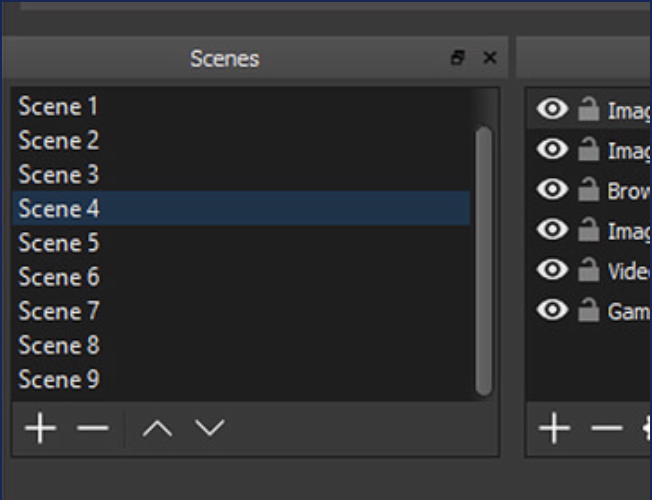Select Scene 9

pyautogui.click(x=58, y=379)
